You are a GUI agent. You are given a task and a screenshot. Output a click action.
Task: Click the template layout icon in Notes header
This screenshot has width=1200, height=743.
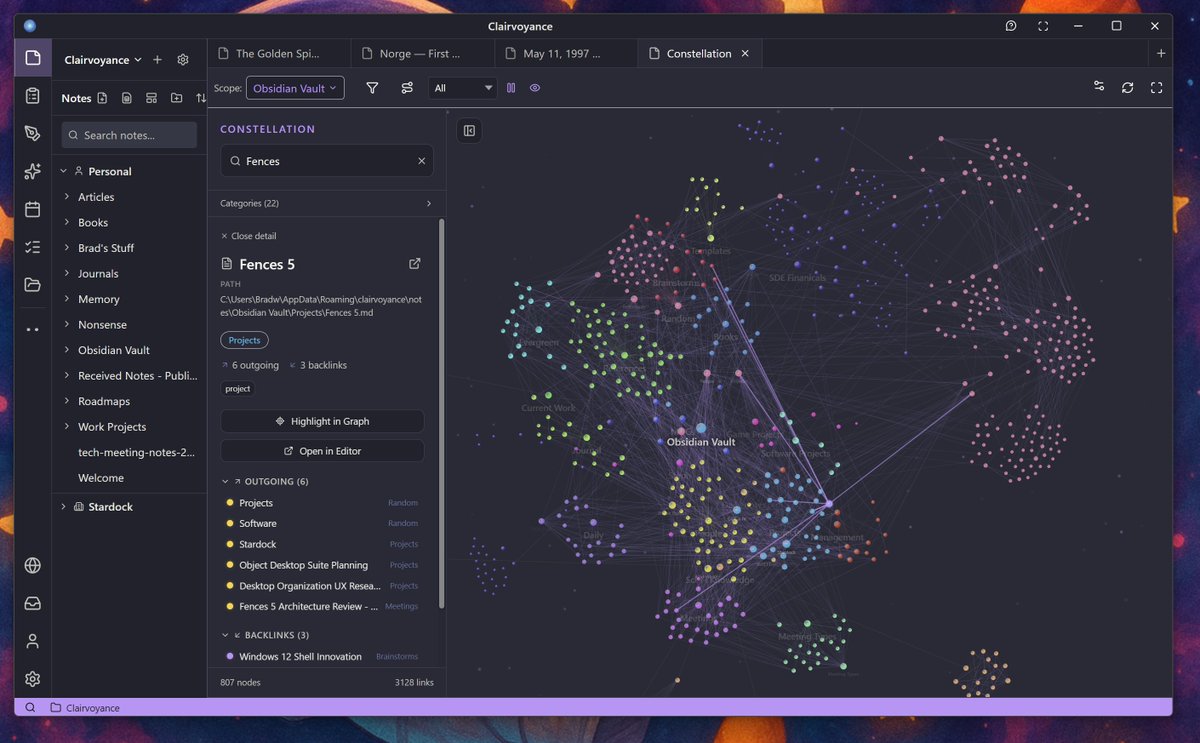(x=152, y=98)
